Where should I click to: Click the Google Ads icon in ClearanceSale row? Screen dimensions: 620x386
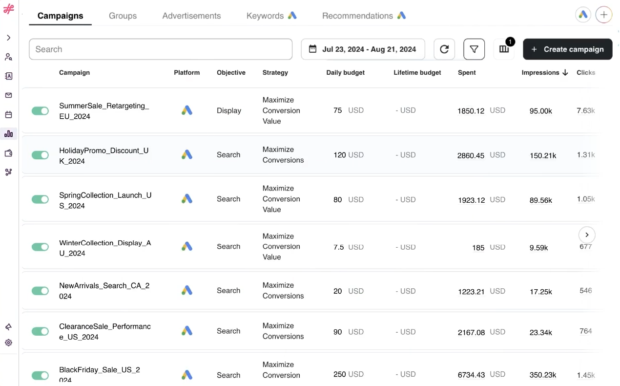(x=187, y=331)
